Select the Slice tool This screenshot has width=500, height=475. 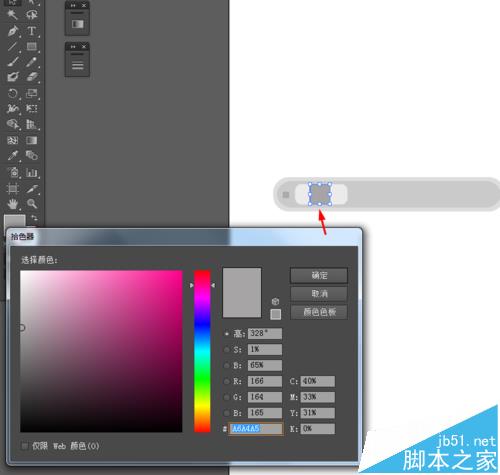pyautogui.click(x=32, y=189)
